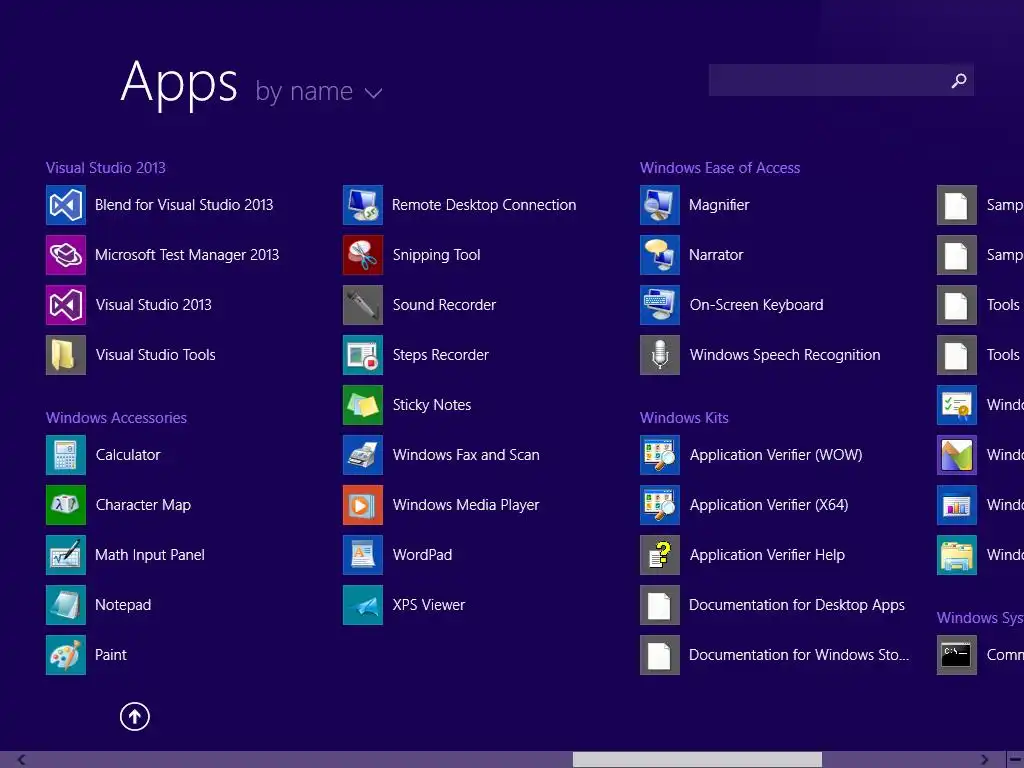1024x768 pixels.
Task: Open the XPS Viewer icon
Action: (x=362, y=605)
